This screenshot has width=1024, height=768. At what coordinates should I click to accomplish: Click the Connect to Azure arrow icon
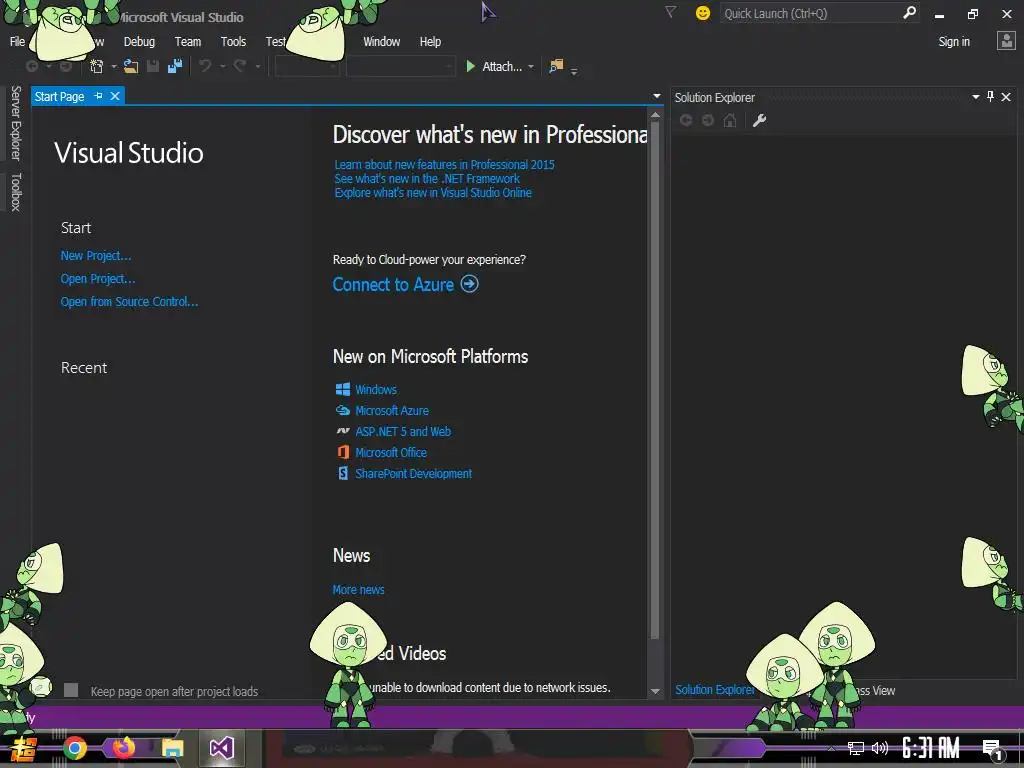tap(470, 284)
